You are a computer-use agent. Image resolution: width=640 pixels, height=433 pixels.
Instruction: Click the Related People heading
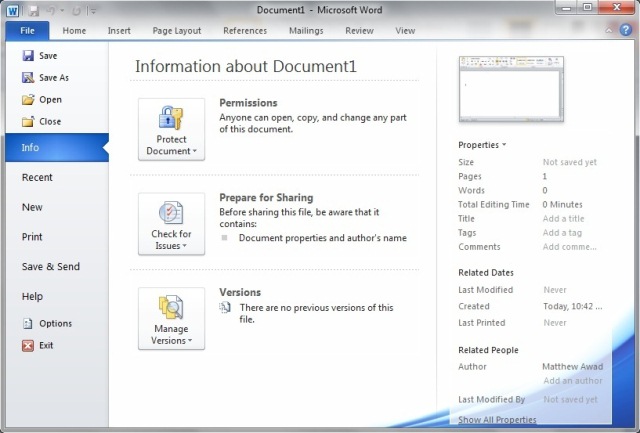point(488,350)
